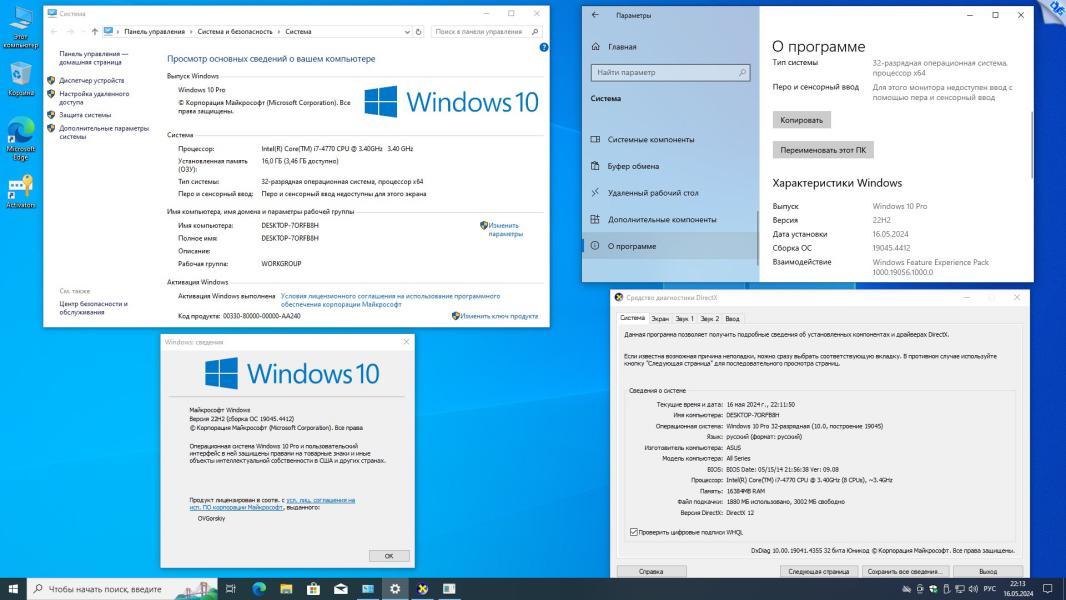The height and width of the screenshot is (600, 1066).
Task: Open Task View on the taskbar
Action: (230, 589)
